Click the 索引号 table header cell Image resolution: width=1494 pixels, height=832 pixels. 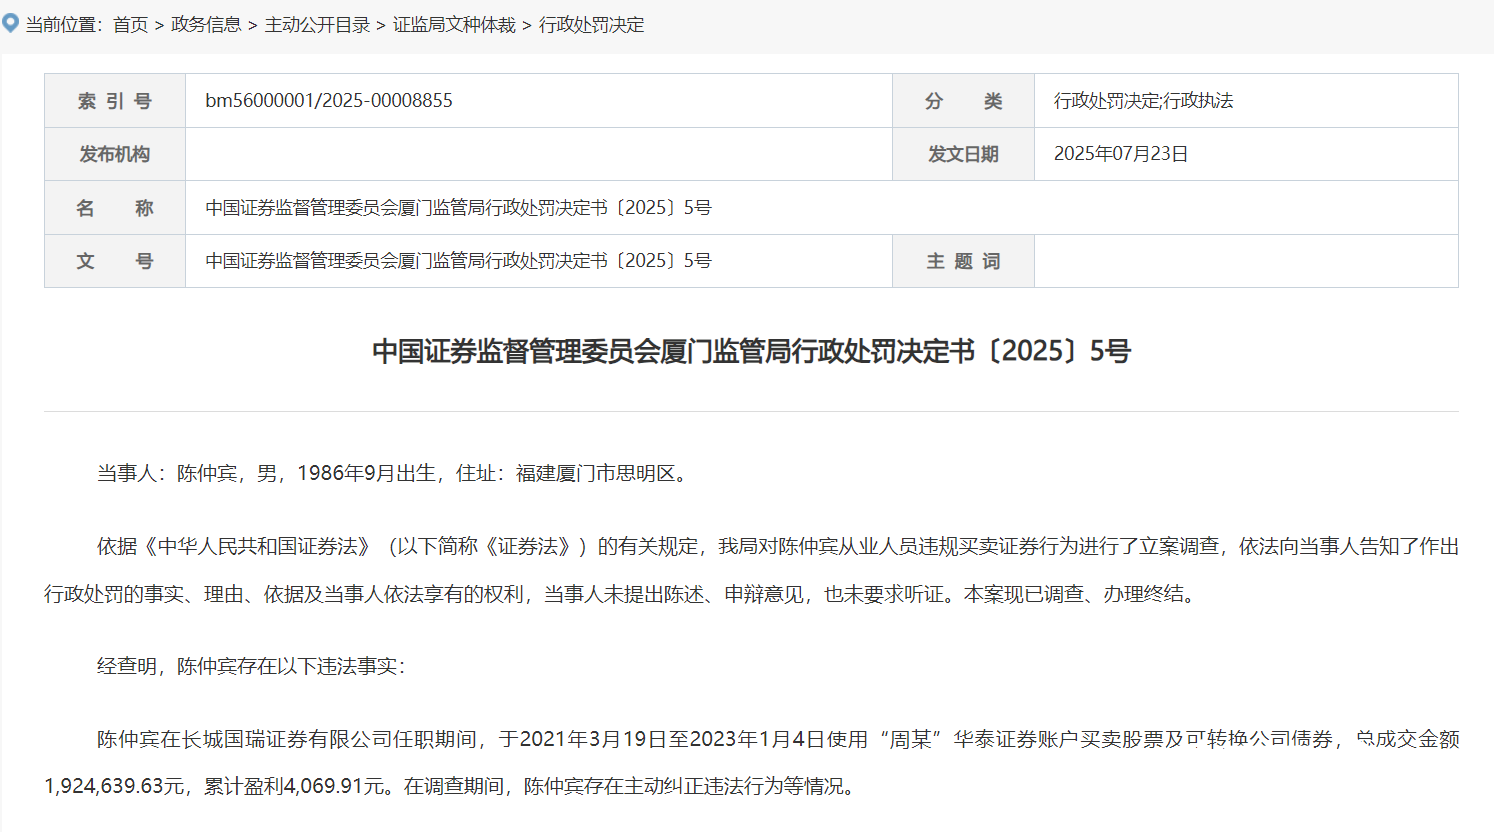click(x=114, y=100)
